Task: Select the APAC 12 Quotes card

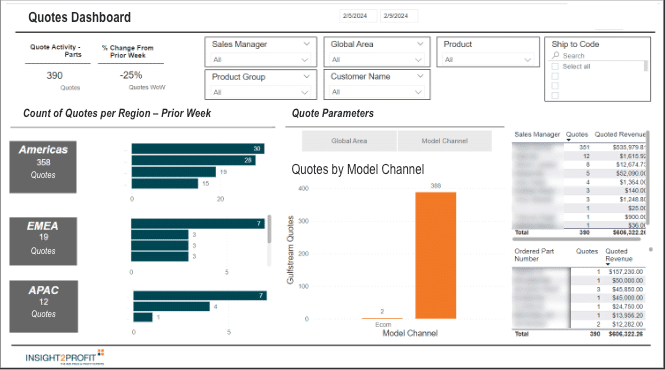Action: click(44, 306)
